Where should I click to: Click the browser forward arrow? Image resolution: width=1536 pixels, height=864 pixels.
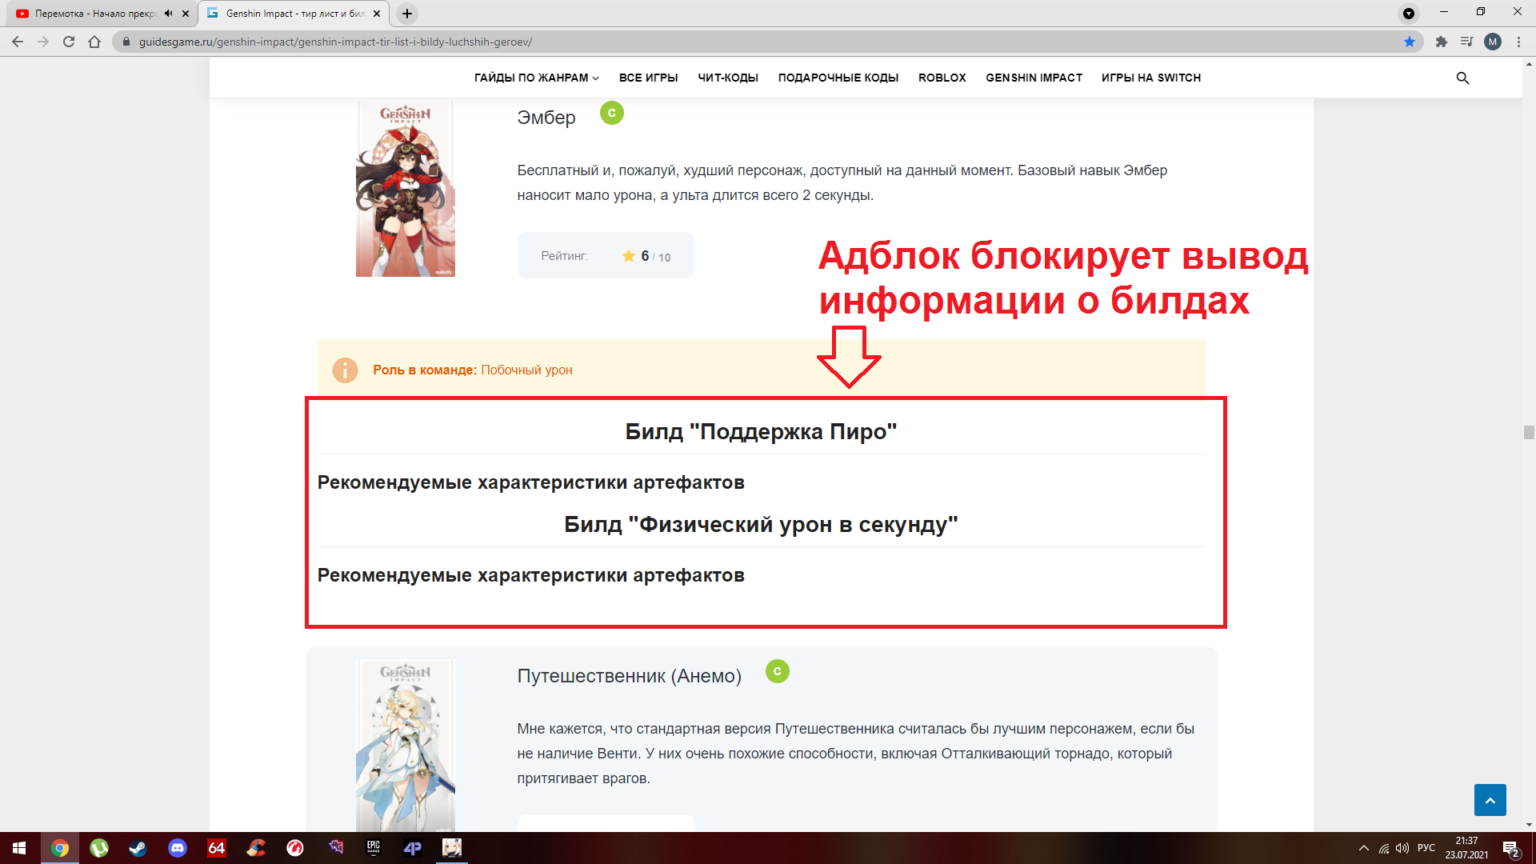pyautogui.click(x=43, y=42)
